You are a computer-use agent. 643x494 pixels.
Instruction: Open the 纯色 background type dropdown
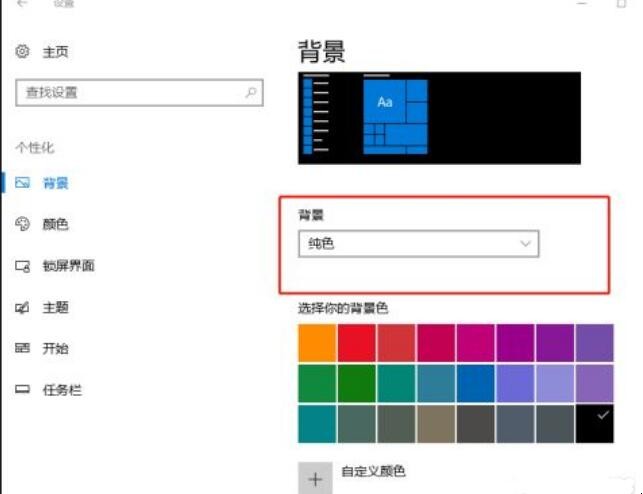point(419,244)
